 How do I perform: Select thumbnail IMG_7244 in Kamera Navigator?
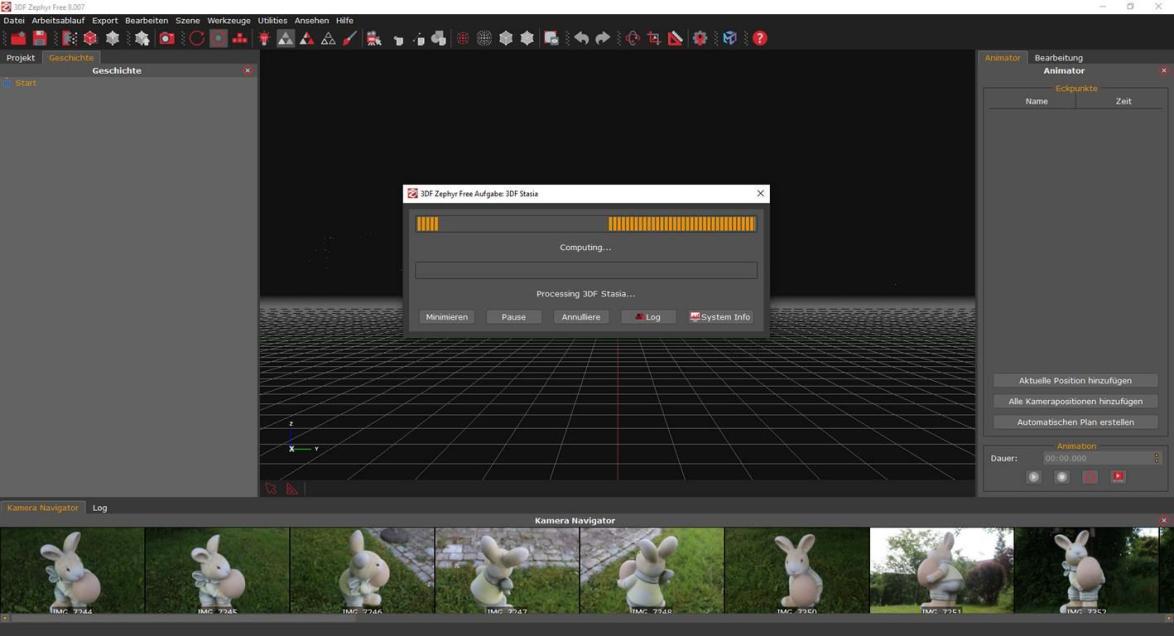click(x=72, y=571)
